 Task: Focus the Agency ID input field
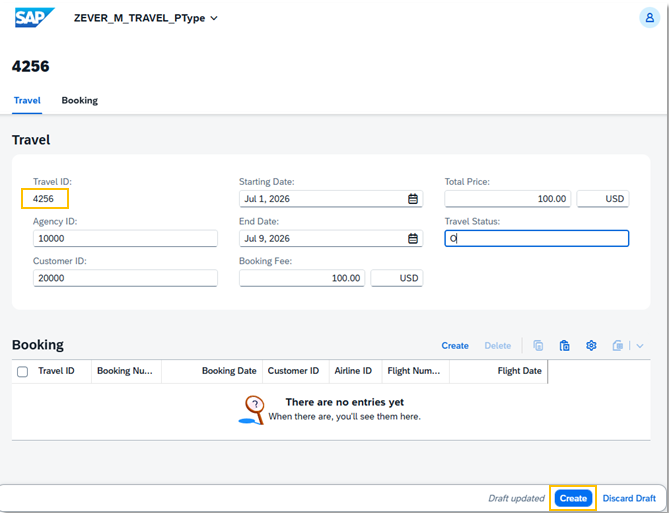pos(125,238)
